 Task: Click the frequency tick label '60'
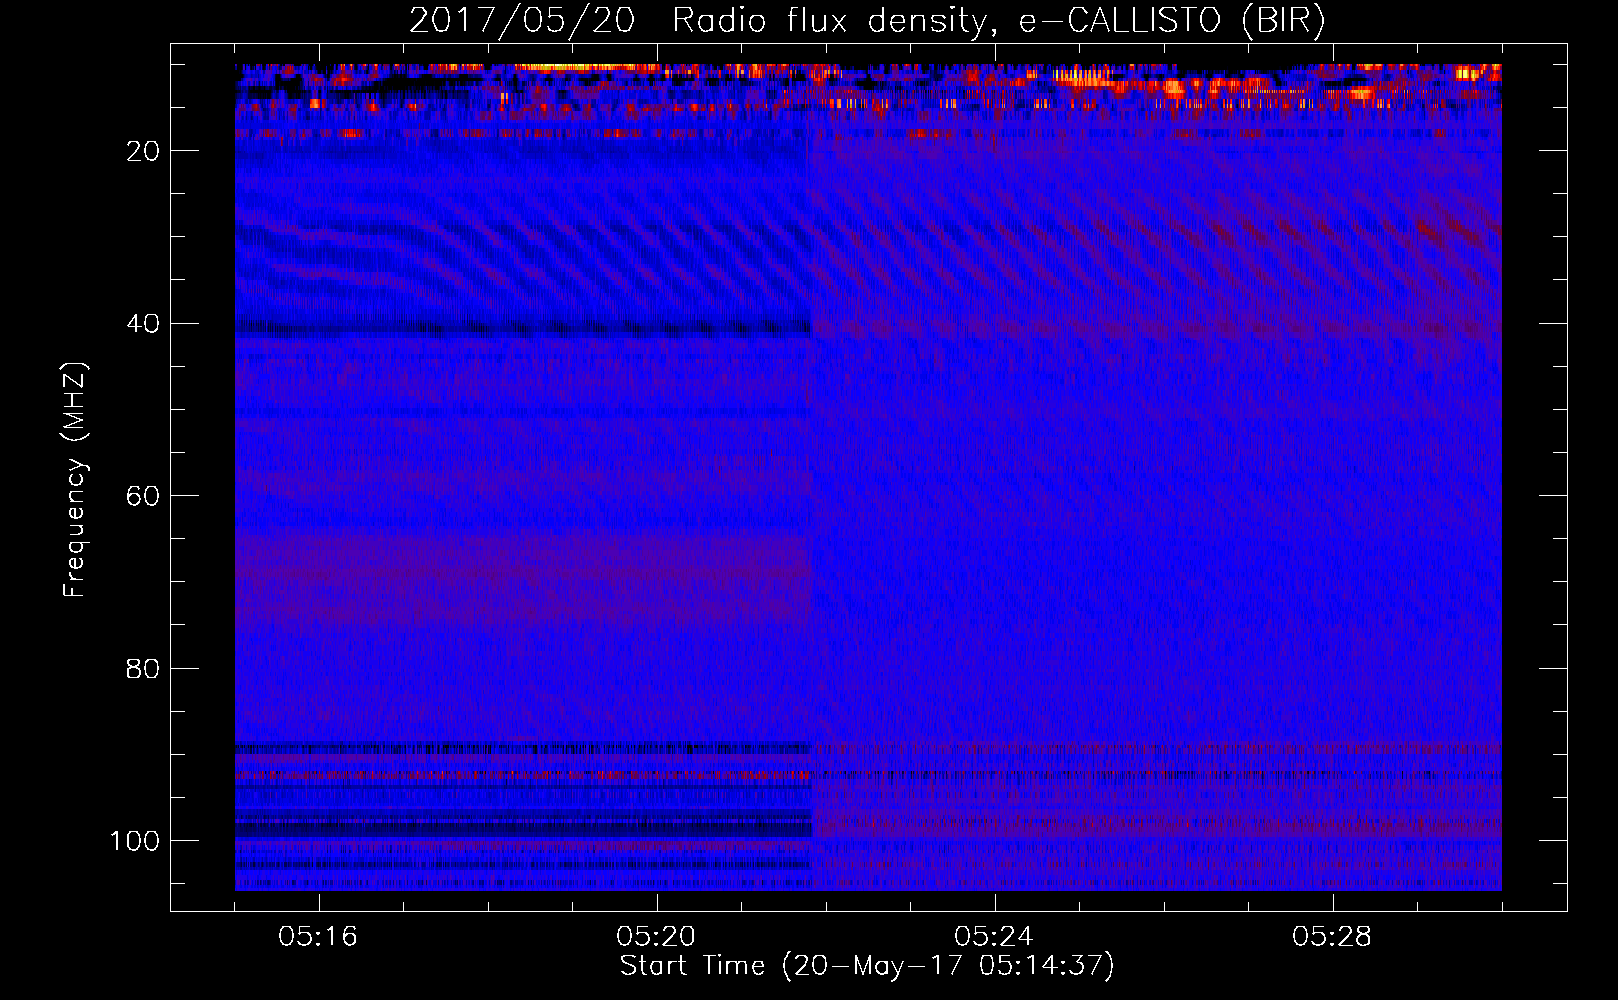143,496
